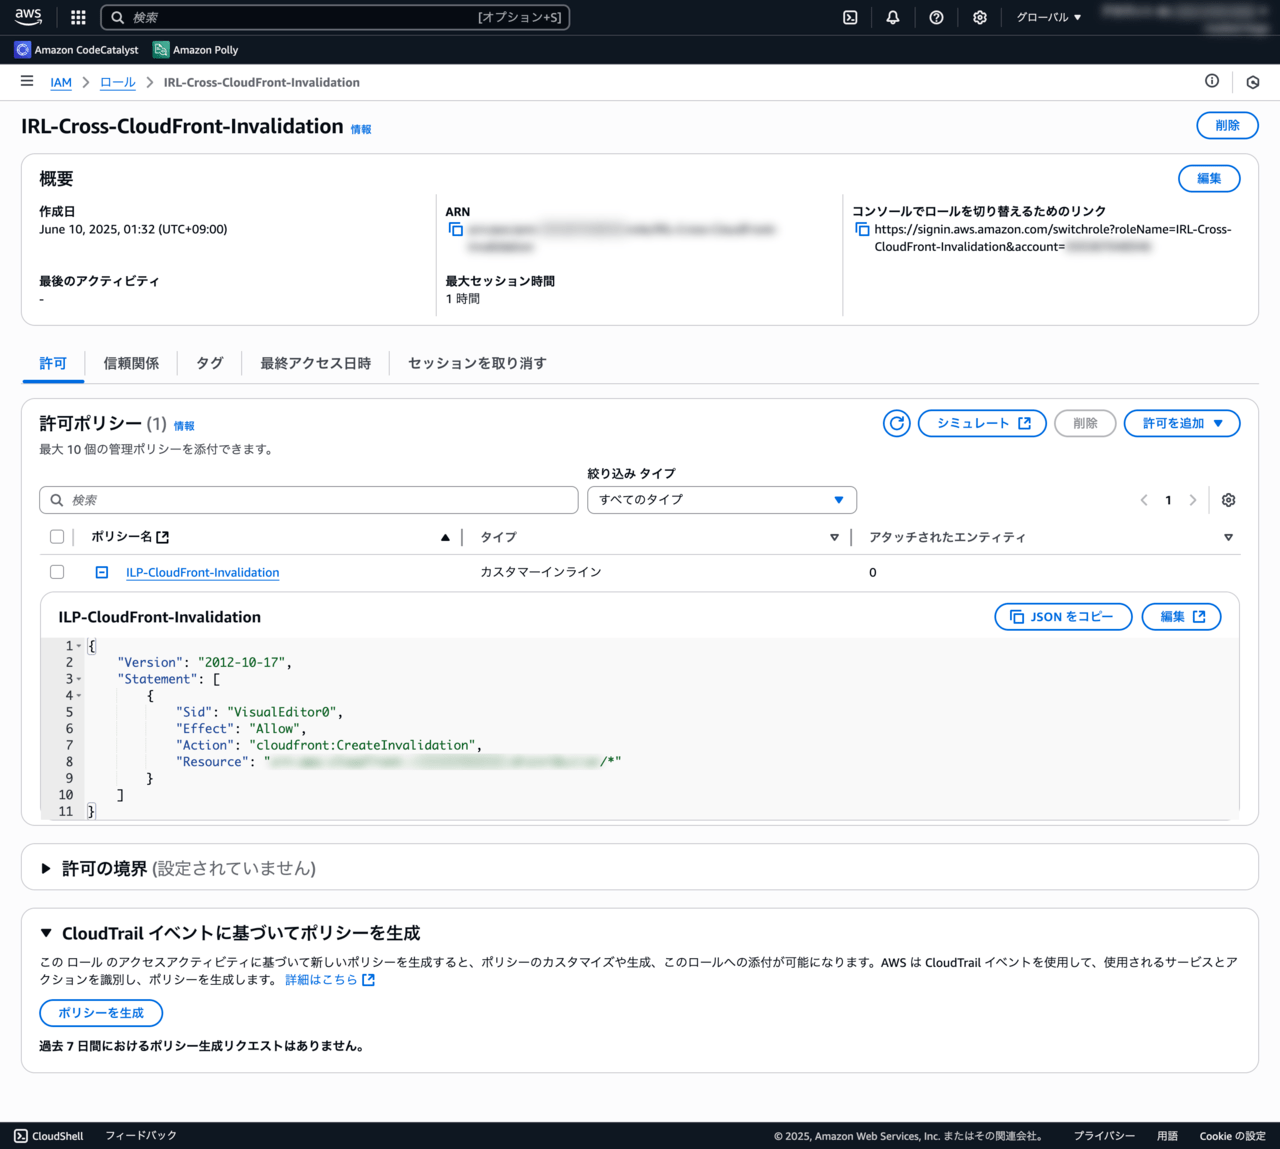Switch to タグ tab

pyautogui.click(x=209, y=363)
